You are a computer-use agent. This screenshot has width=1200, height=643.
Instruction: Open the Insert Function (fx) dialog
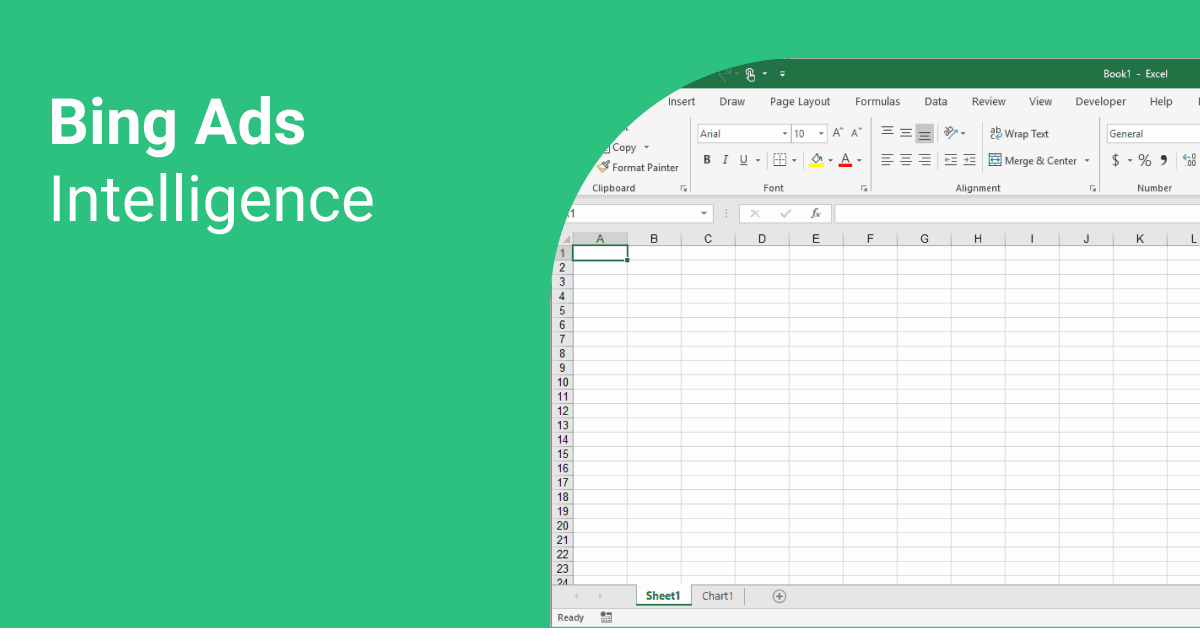coord(814,213)
